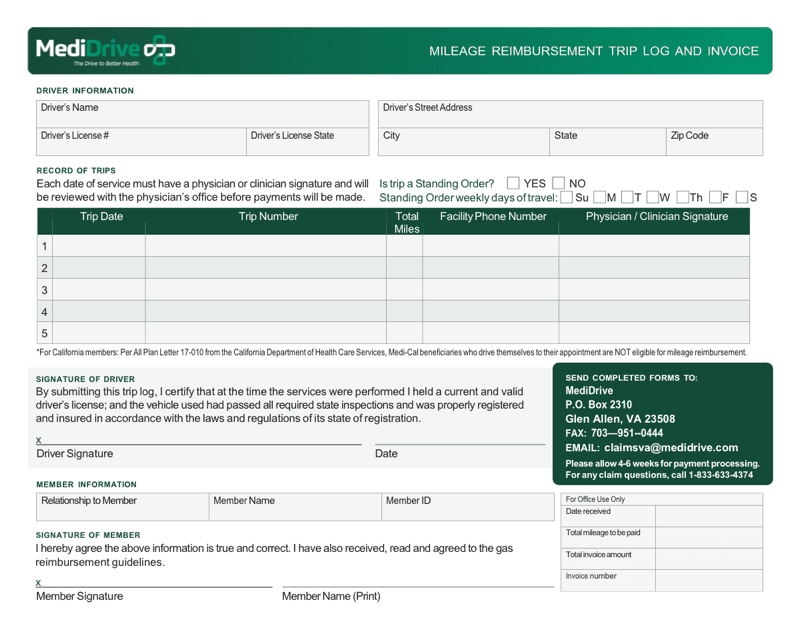
Task: Check the F weekday travel box
Action: click(x=714, y=198)
